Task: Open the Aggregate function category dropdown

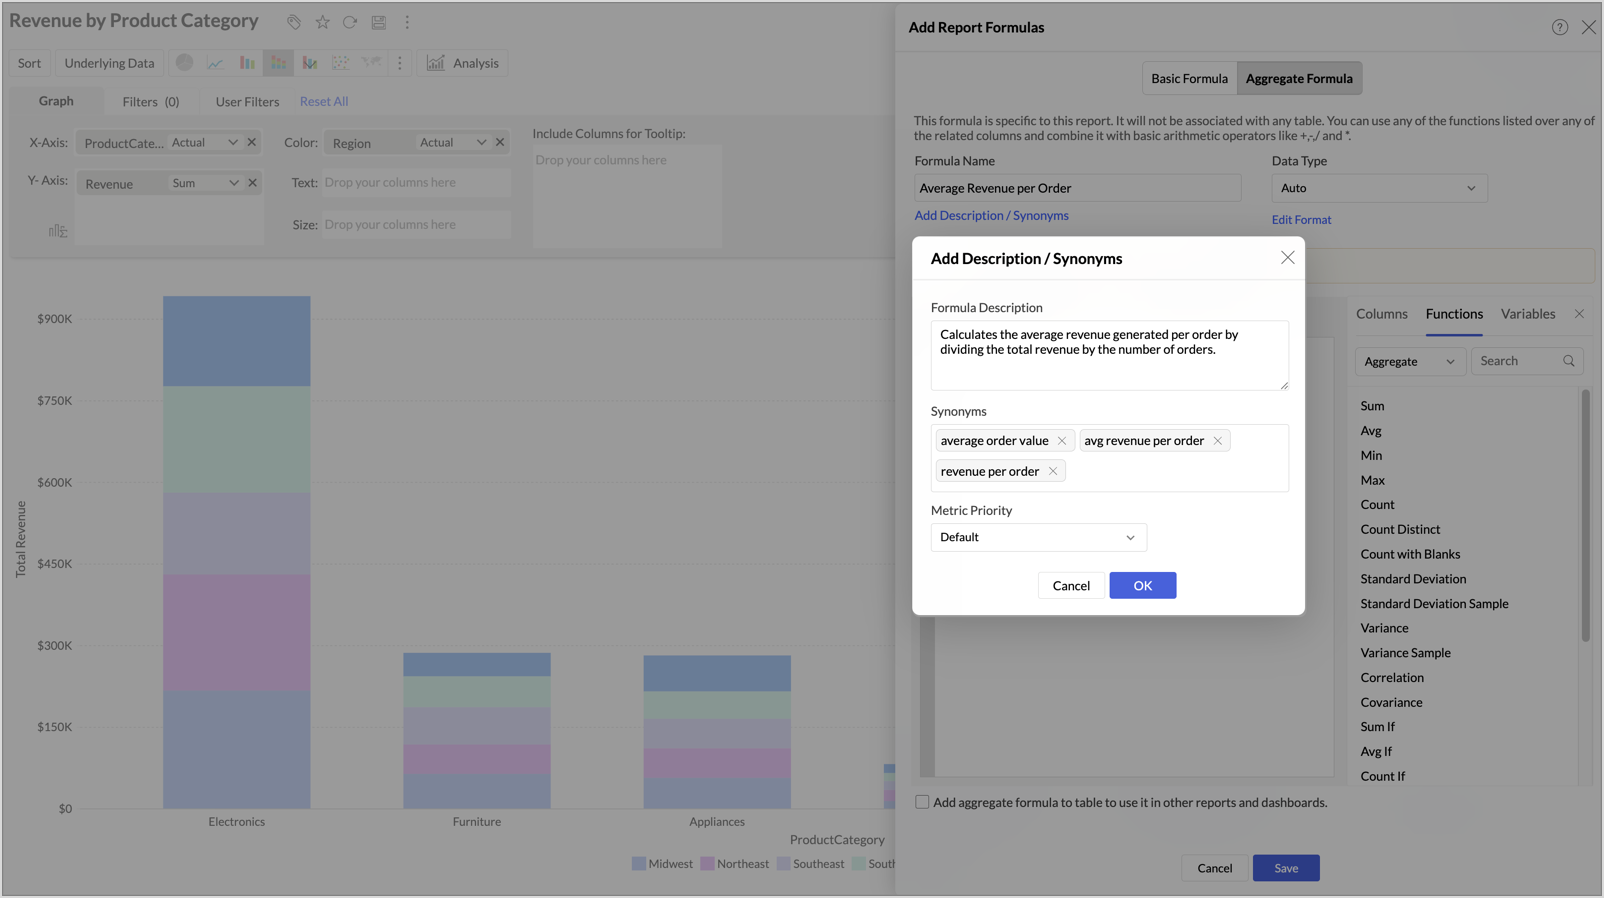Action: [1409, 361]
